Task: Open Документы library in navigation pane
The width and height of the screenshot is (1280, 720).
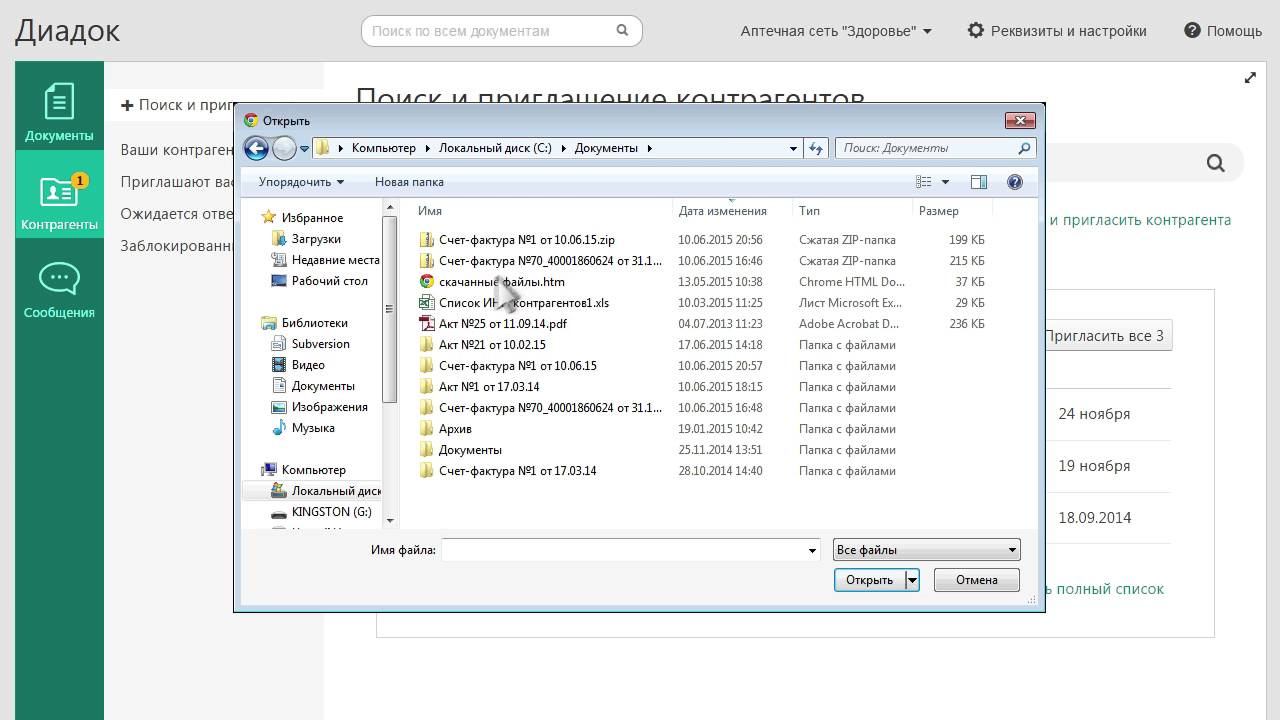Action: coord(313,386)
